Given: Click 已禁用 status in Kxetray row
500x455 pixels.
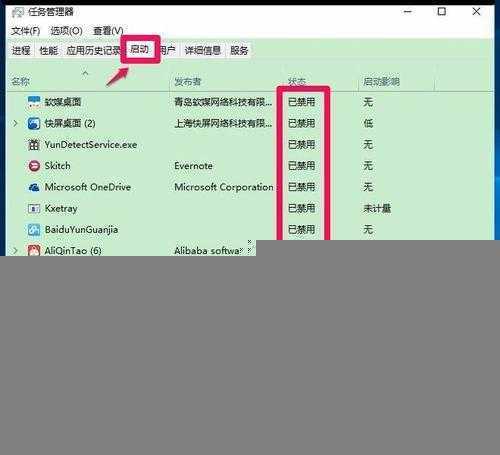Looking at the screenshot, I should coord(302,209).
